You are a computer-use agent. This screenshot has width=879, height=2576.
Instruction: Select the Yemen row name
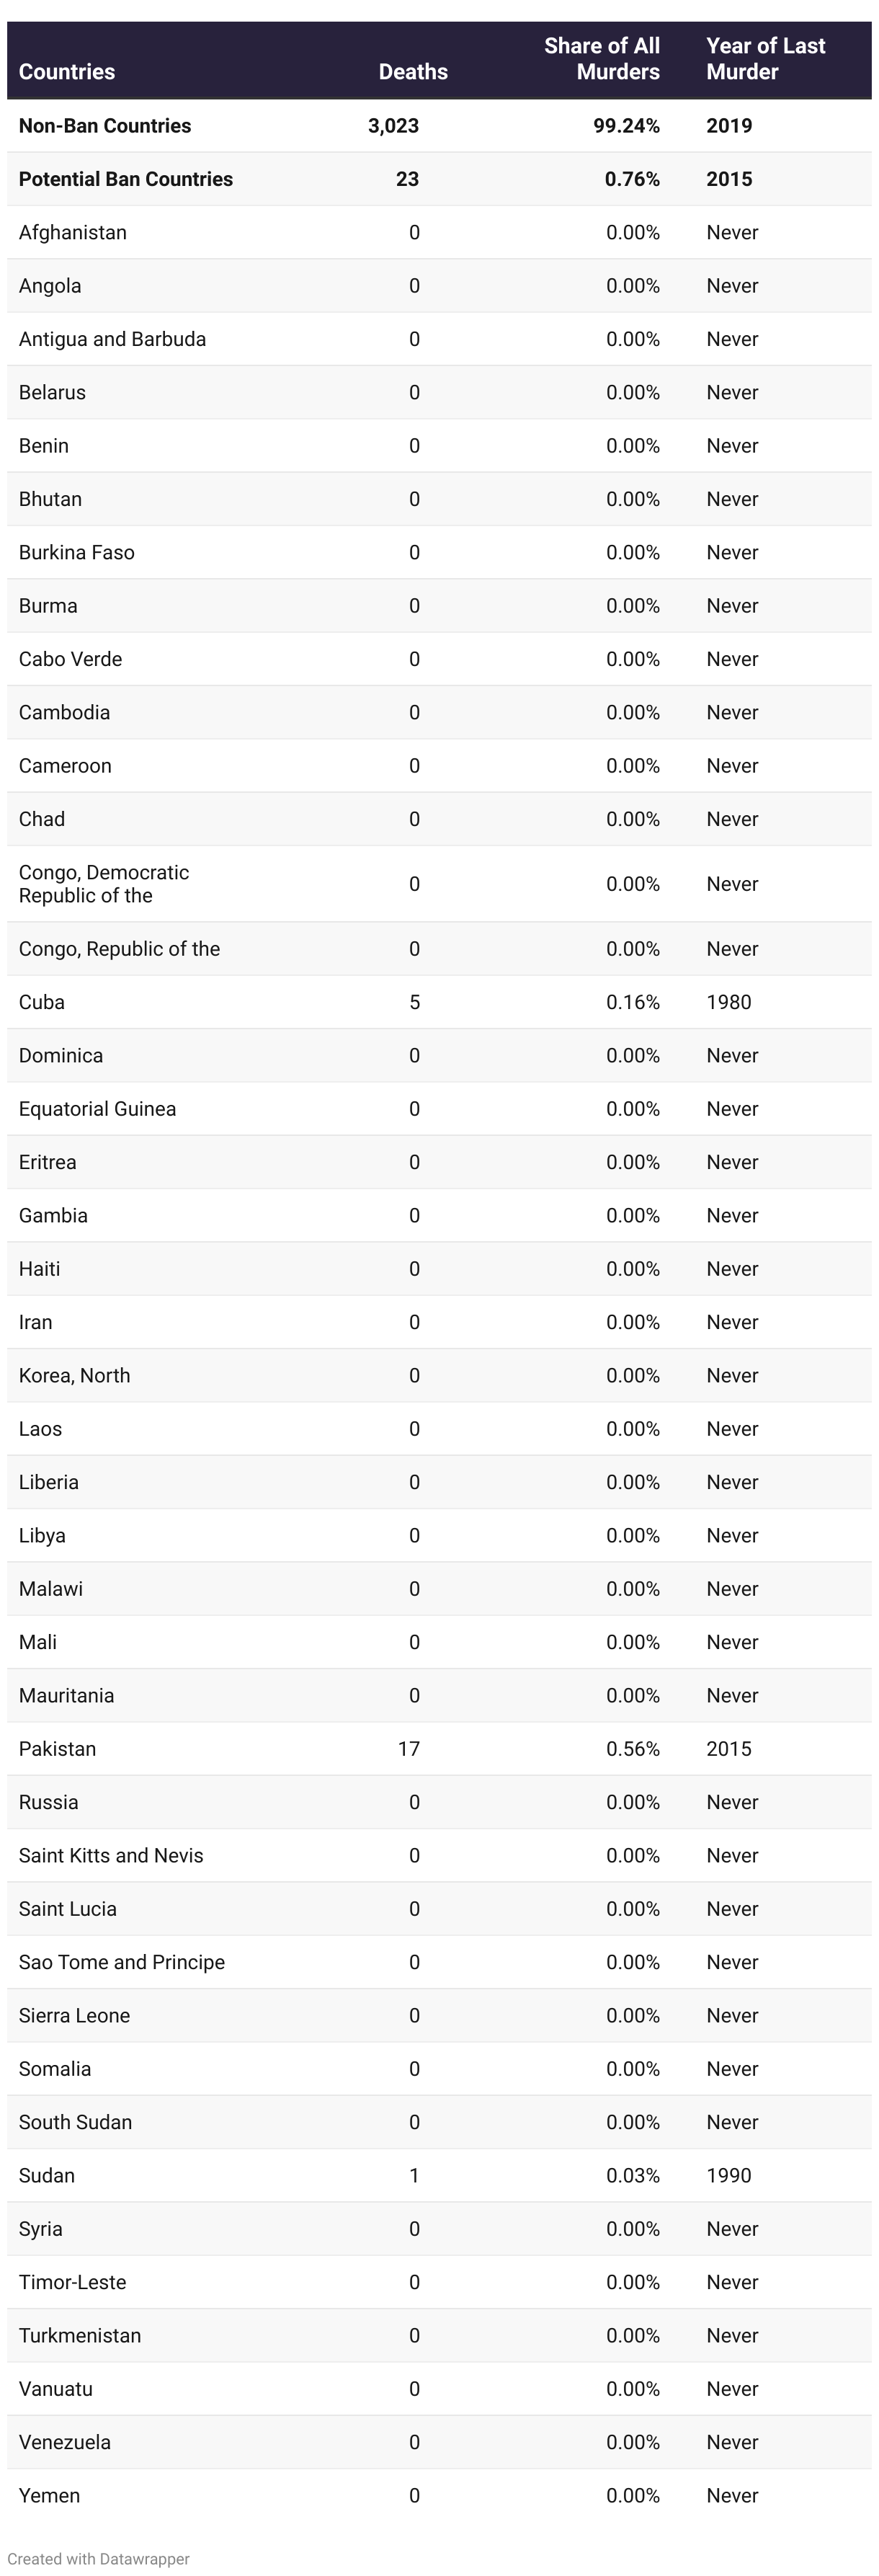pyautogui.click(x=49, y=2496)
